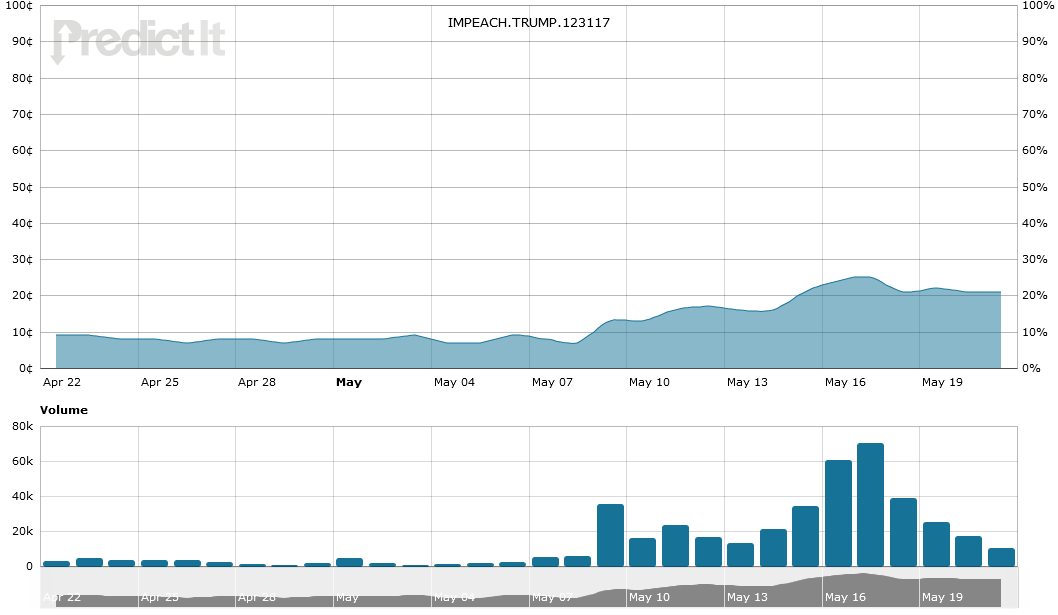
Task: Click the '60k' label on the volume axis
Action: [x=22, y=461]
